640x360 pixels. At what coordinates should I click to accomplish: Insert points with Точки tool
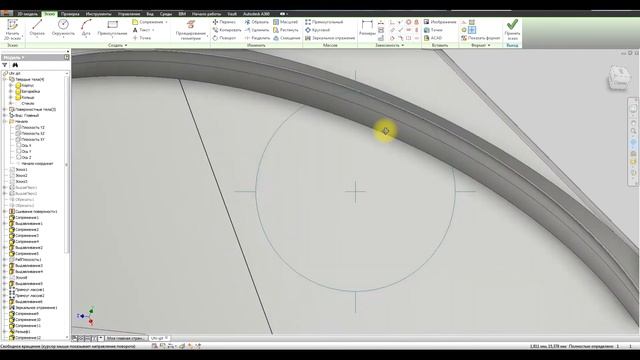[x=433, y=30]
